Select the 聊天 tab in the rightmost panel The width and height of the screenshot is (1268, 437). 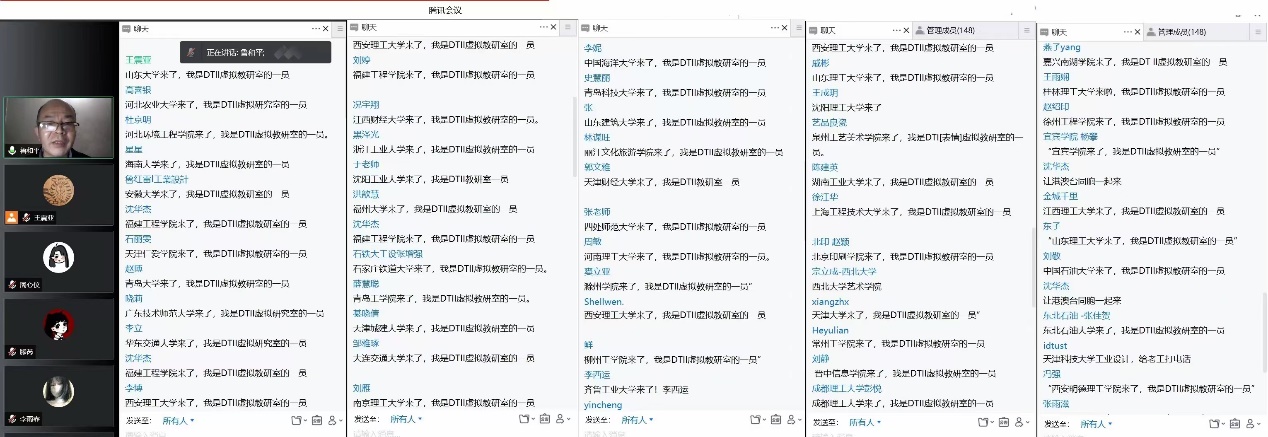(1058, 32)
